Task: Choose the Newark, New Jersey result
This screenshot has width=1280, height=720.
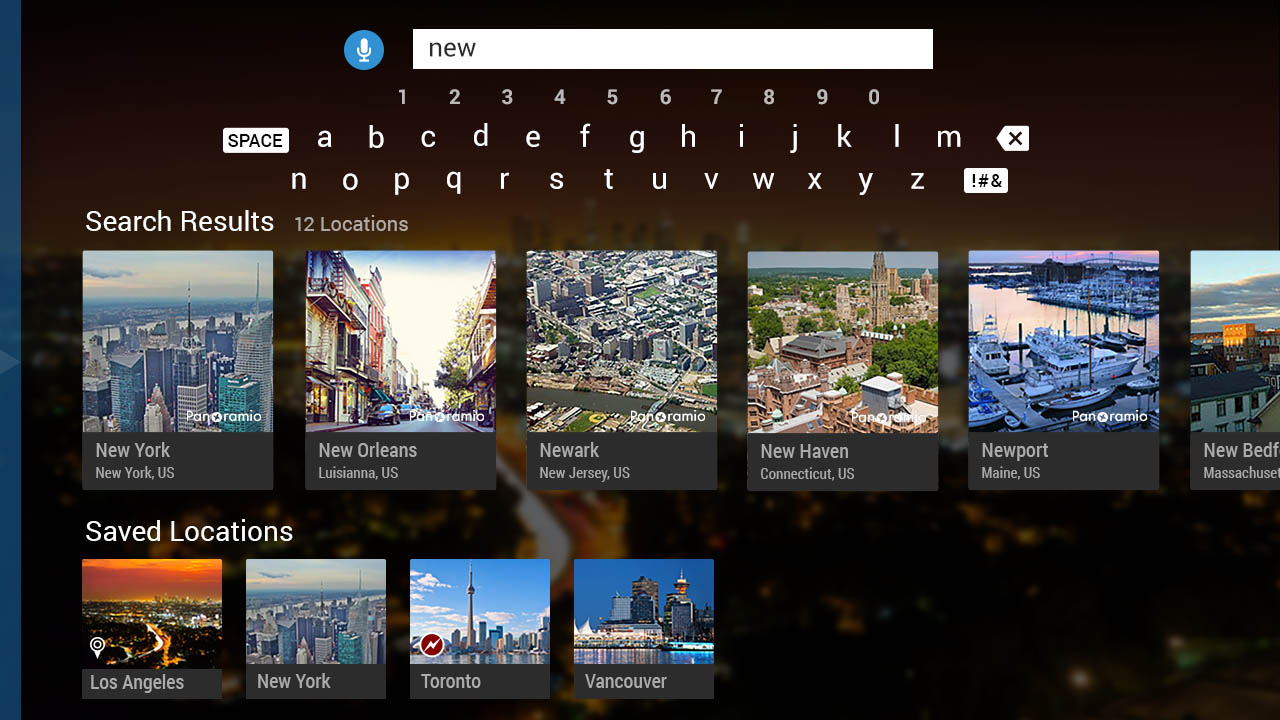Action: [622, 370]
